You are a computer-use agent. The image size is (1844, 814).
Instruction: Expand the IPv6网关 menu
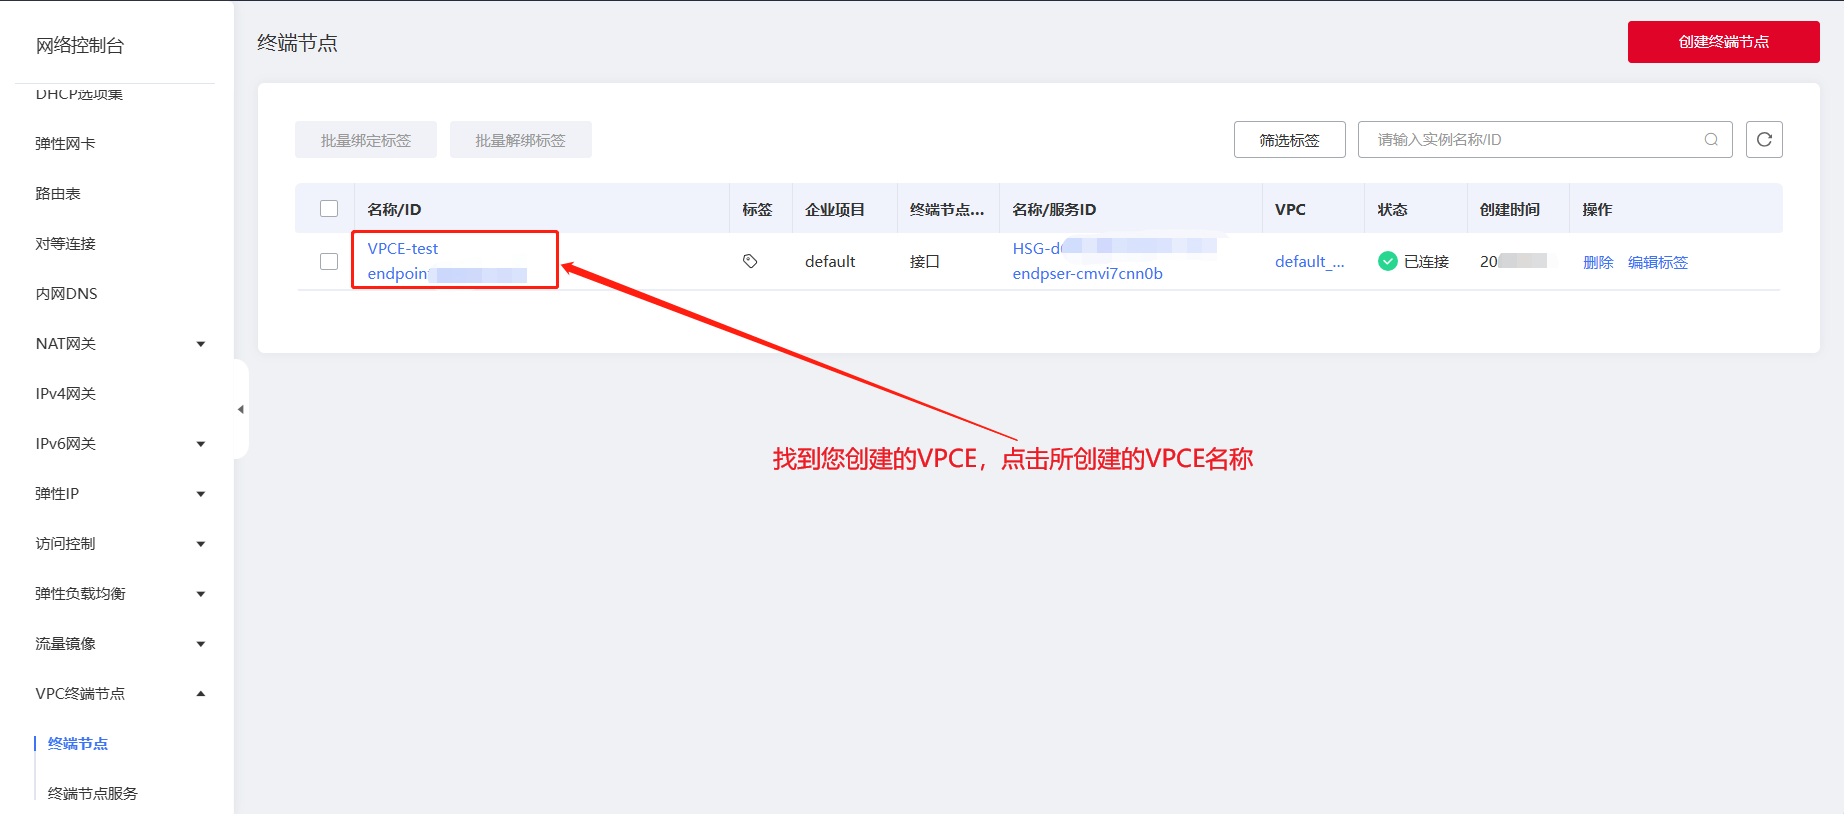coord(201,444)
